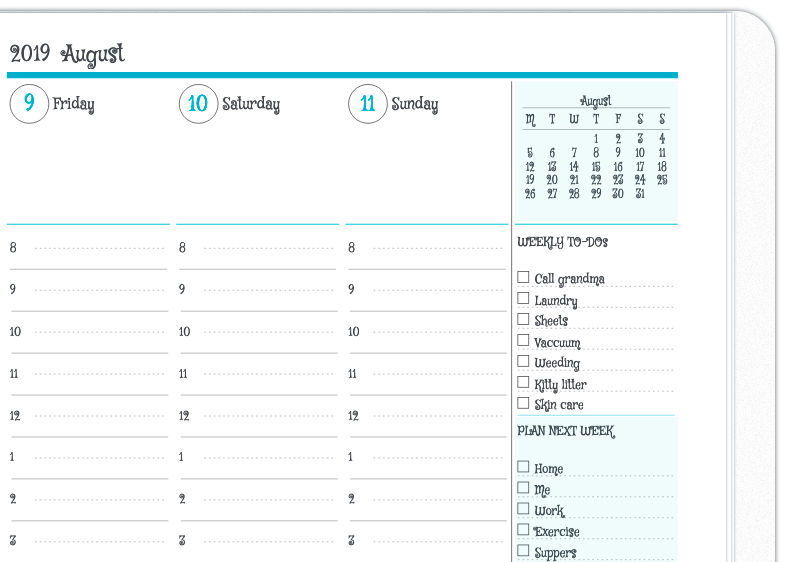Select 20 in the mini calendar
This screenshot has height=562, width=786.
tap(552, 180)
